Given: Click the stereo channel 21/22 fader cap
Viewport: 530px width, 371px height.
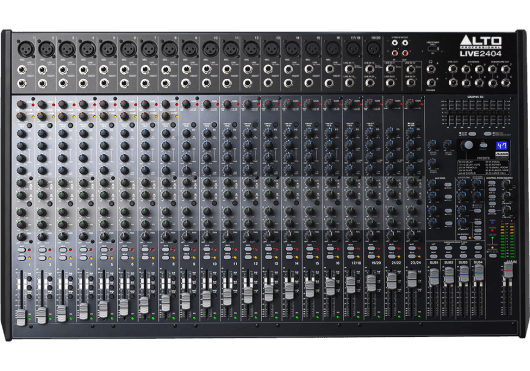Looking at the screenshot, I should (392, 281).
